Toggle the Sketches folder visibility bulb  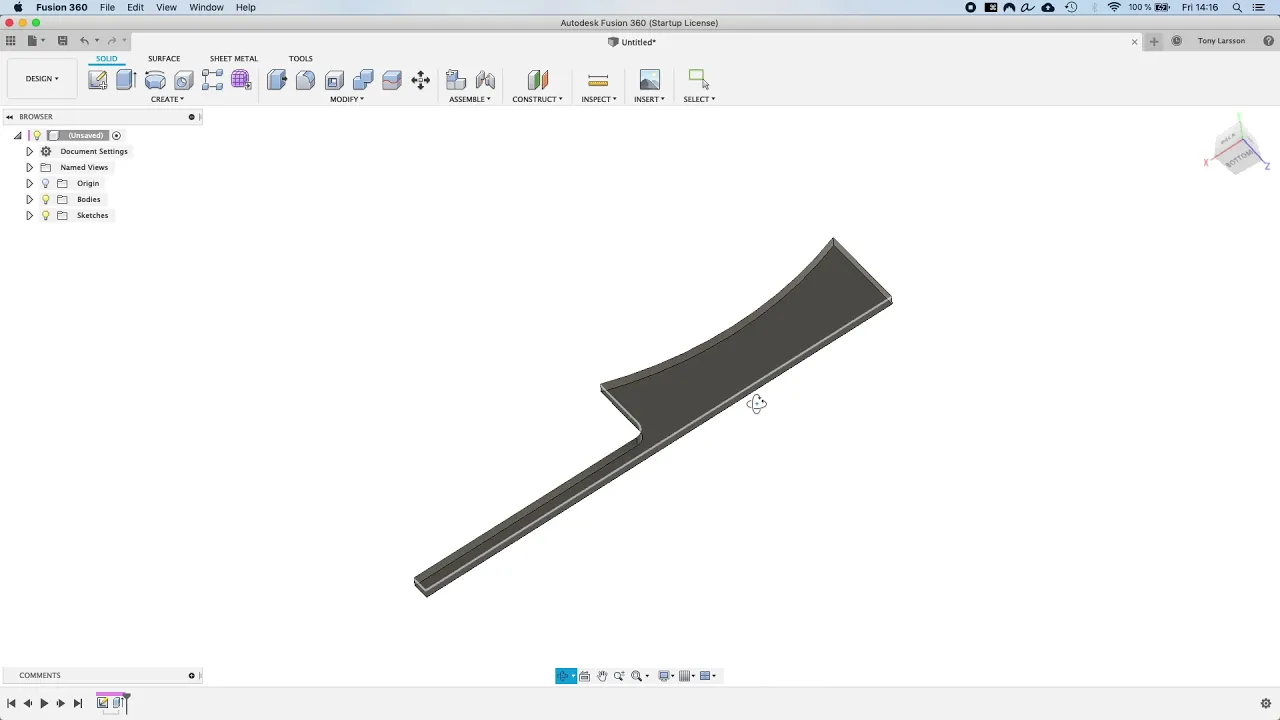click(x=45, y=215)
